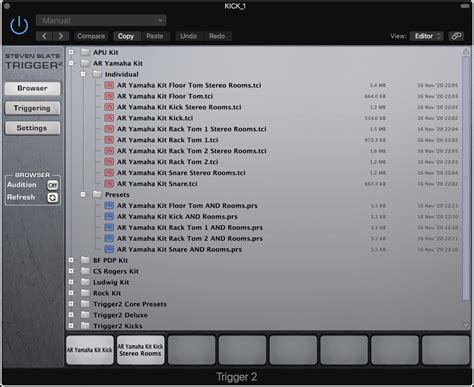Toggle the plugin power bypass button

[x=19, y=25]
